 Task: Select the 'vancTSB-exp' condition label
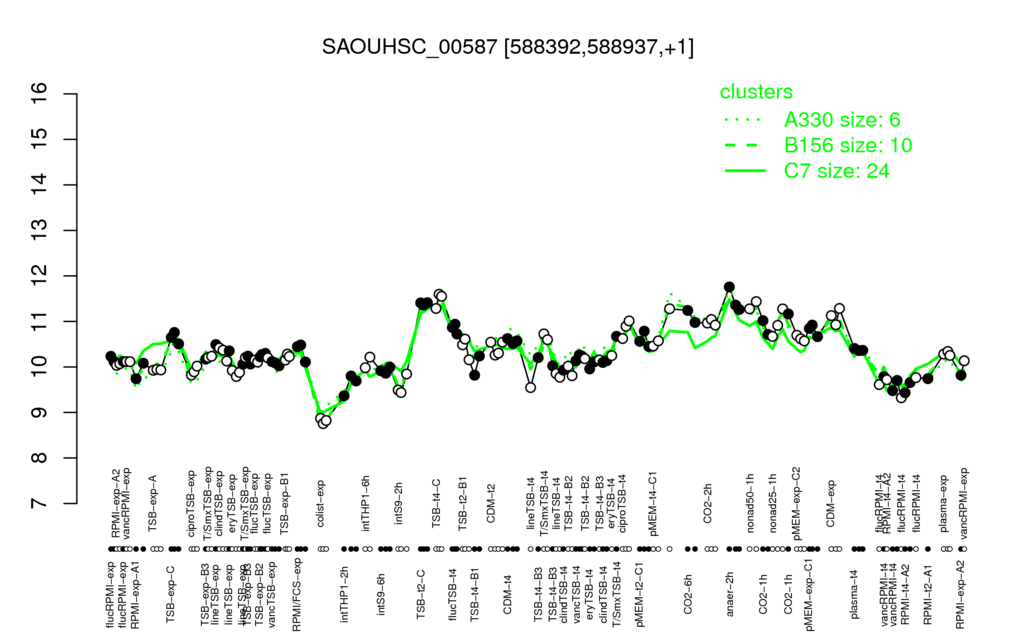273,593
